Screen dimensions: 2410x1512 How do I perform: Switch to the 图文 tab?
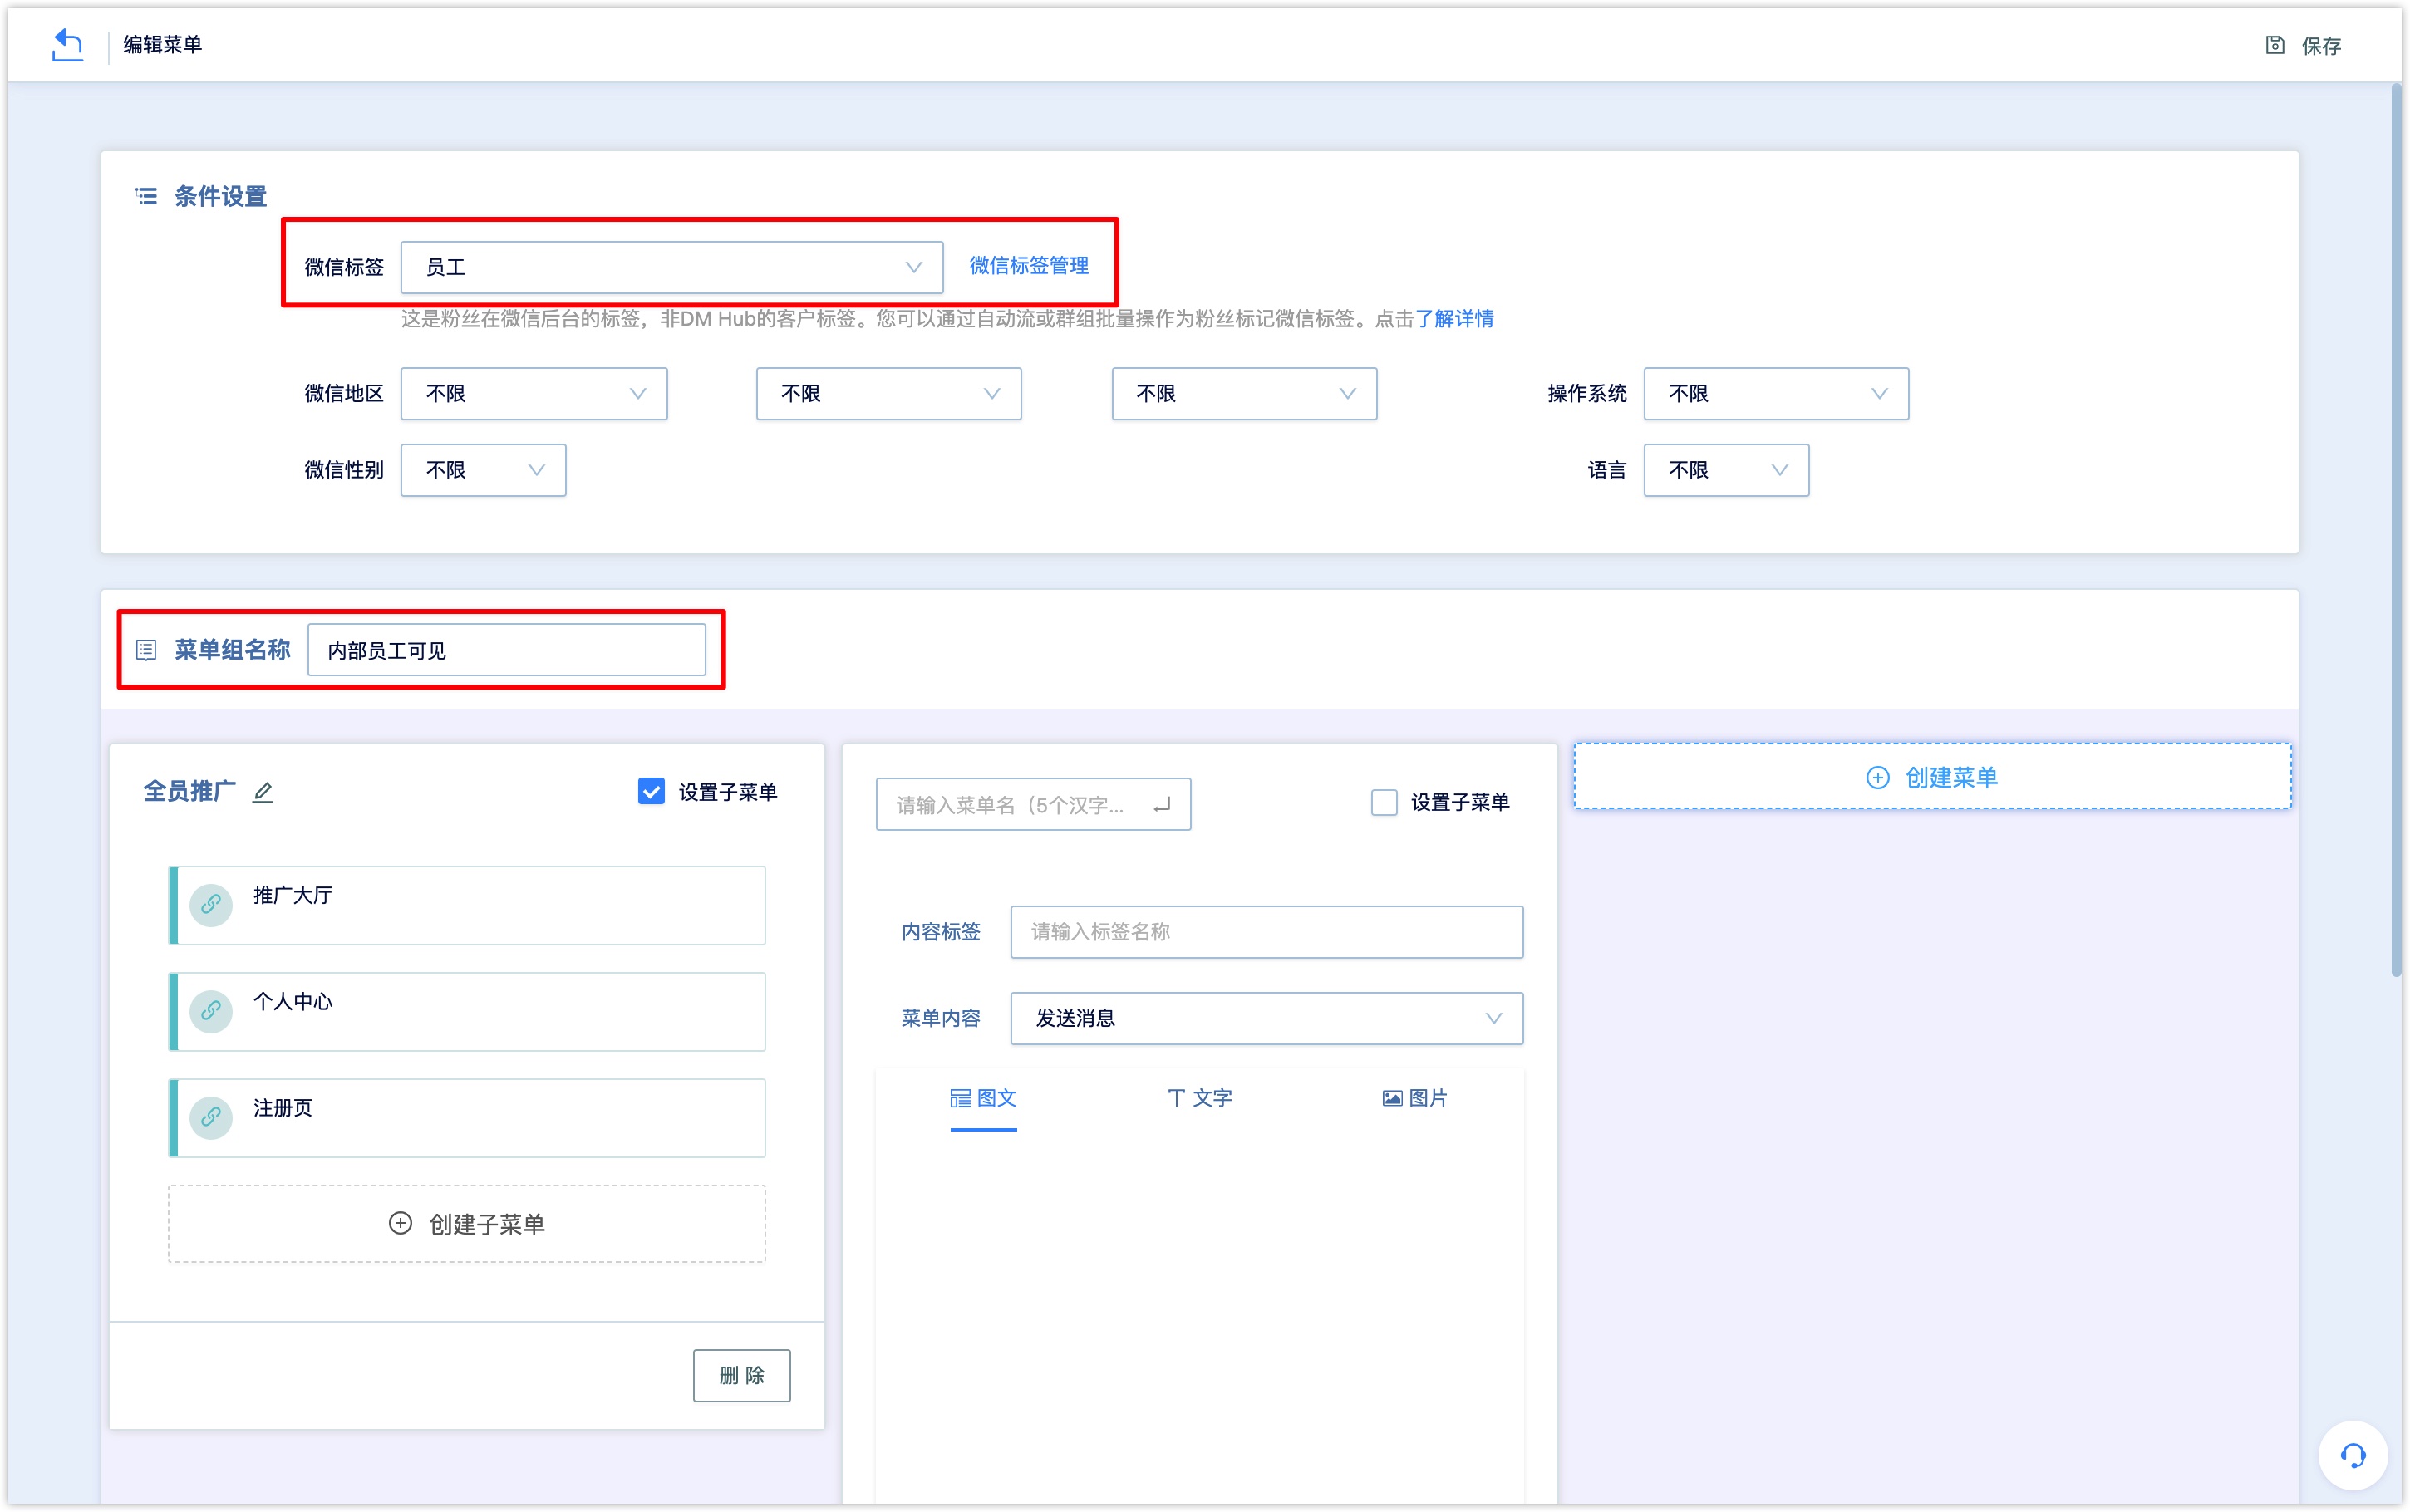click(x=983, y=1098)
